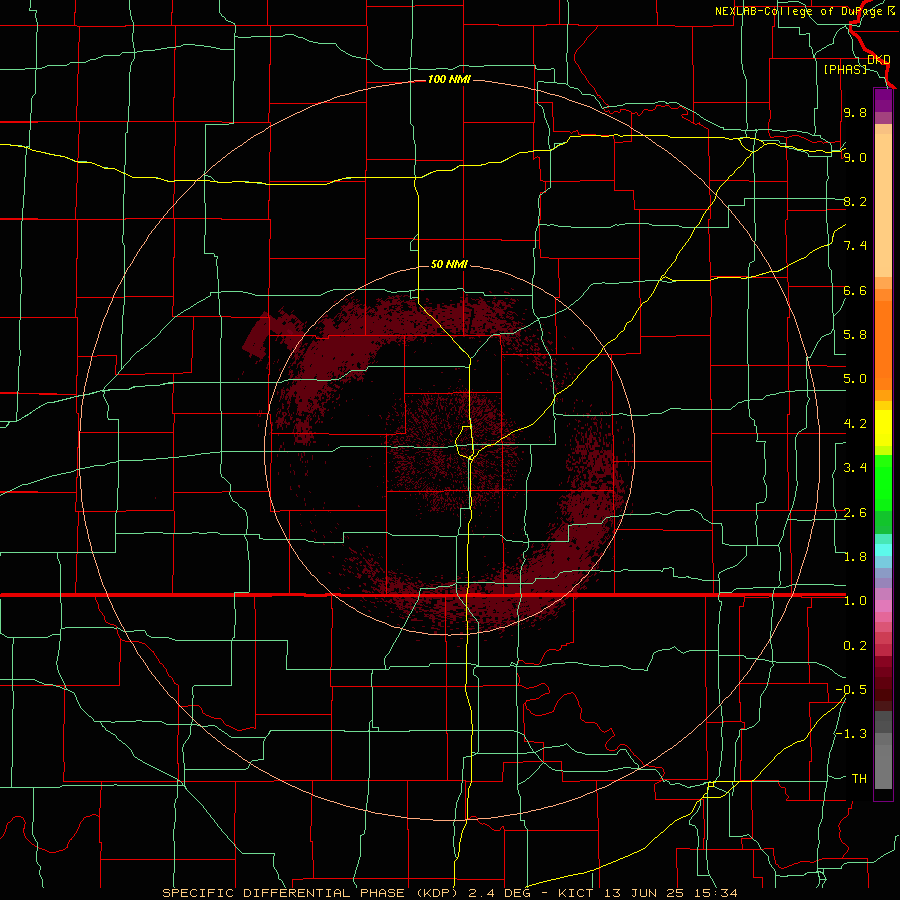900x900 pixels.
Task: Click the 9.8 scale value
Action: pyautogui.click(x=855, y=112)
